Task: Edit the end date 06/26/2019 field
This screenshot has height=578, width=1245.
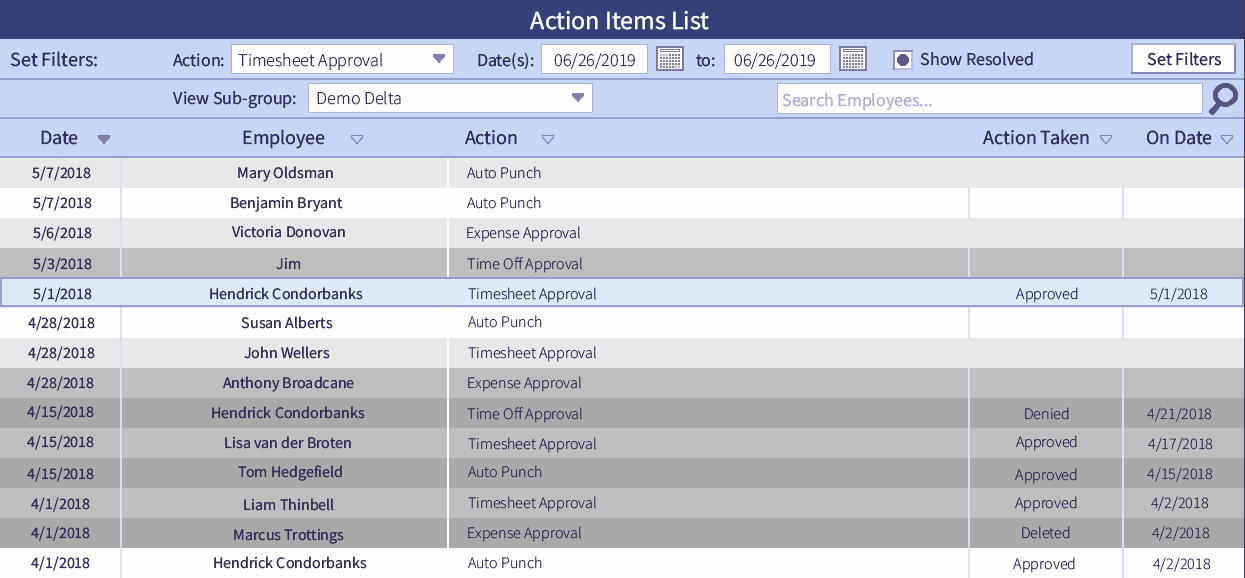Action: click(x=777, y=58)
